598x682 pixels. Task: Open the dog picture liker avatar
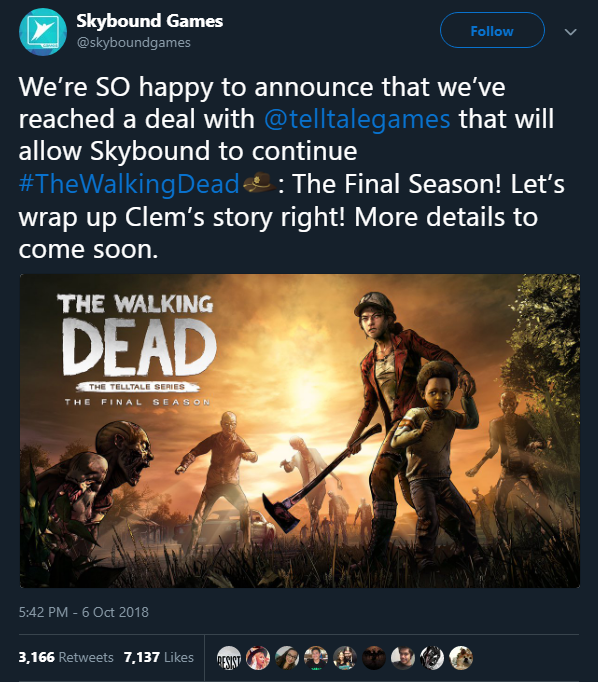click(461, 658)
